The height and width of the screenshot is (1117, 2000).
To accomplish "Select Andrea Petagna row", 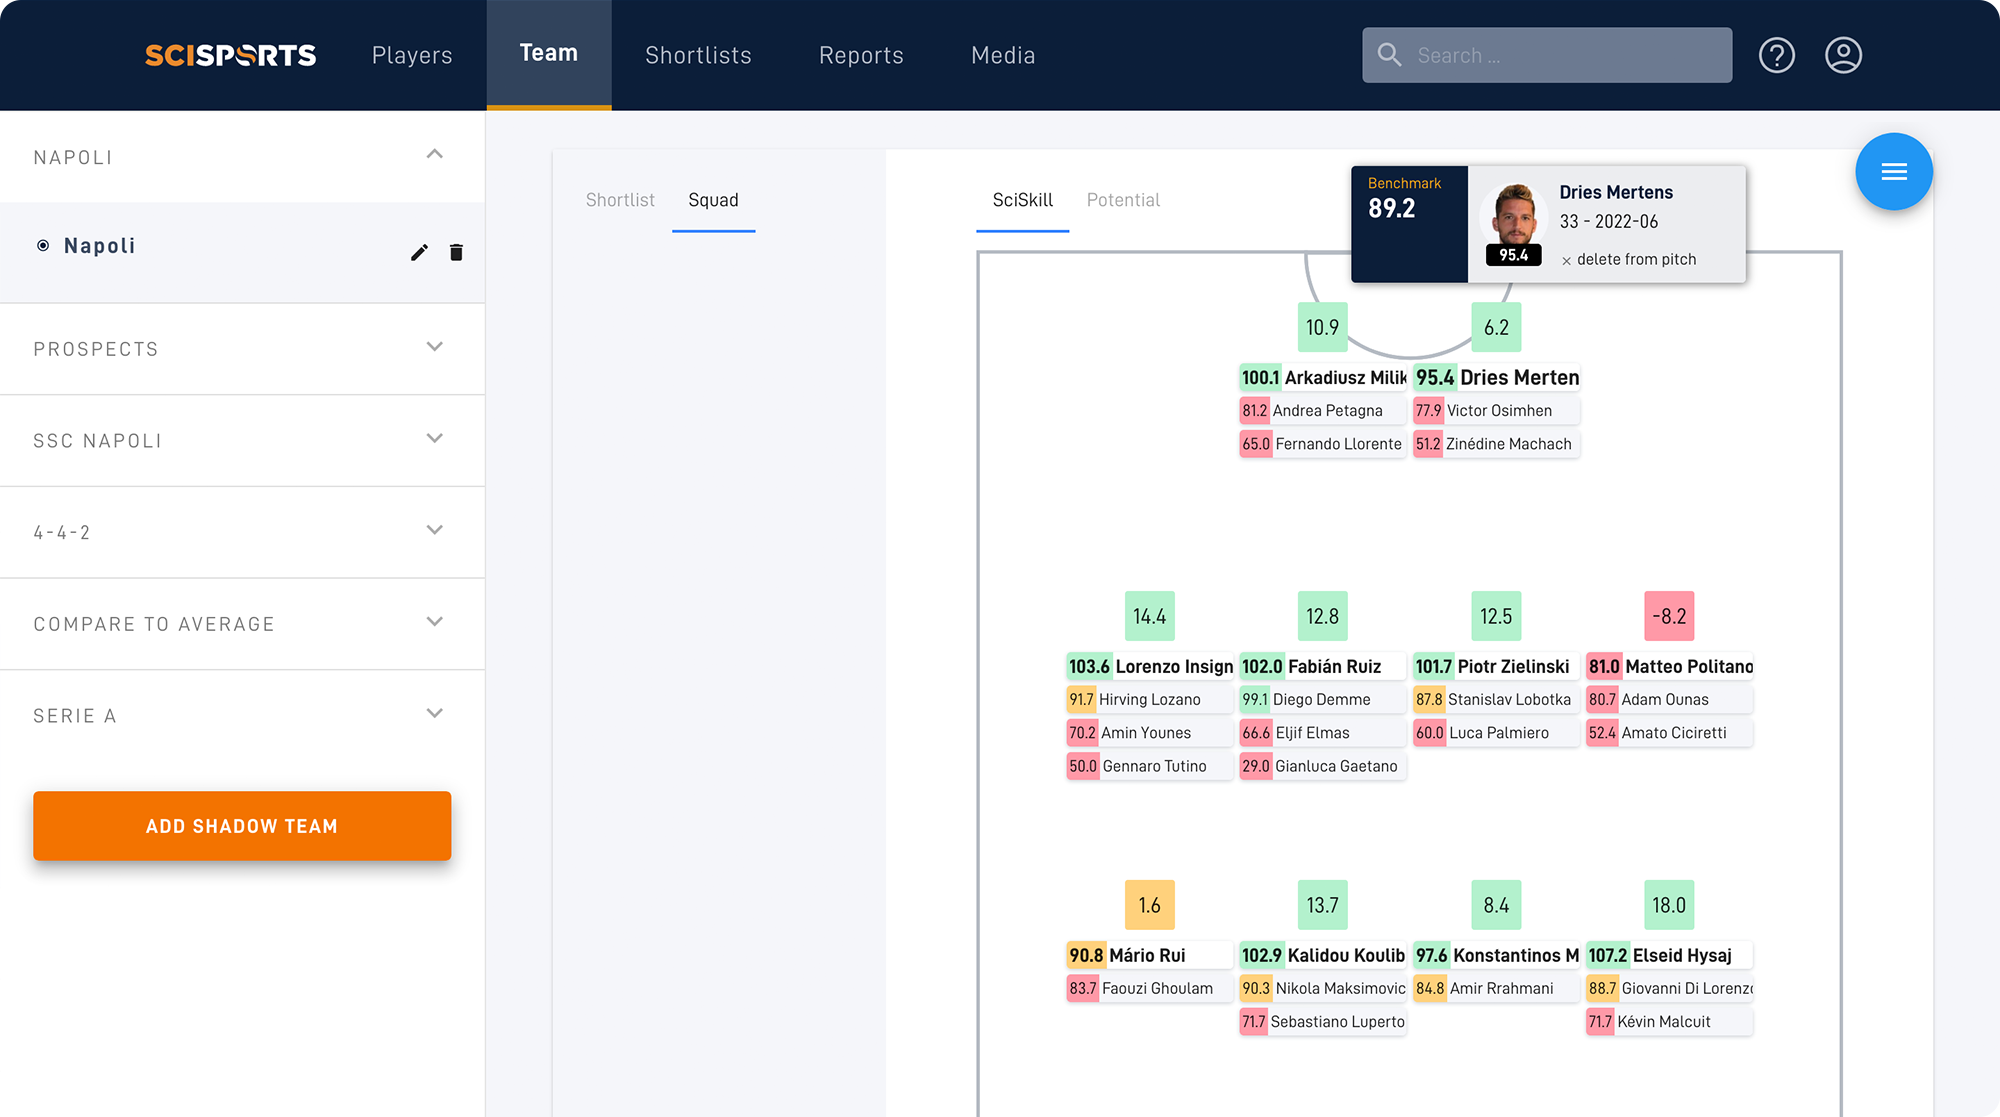I will [x=1323, y=410].
